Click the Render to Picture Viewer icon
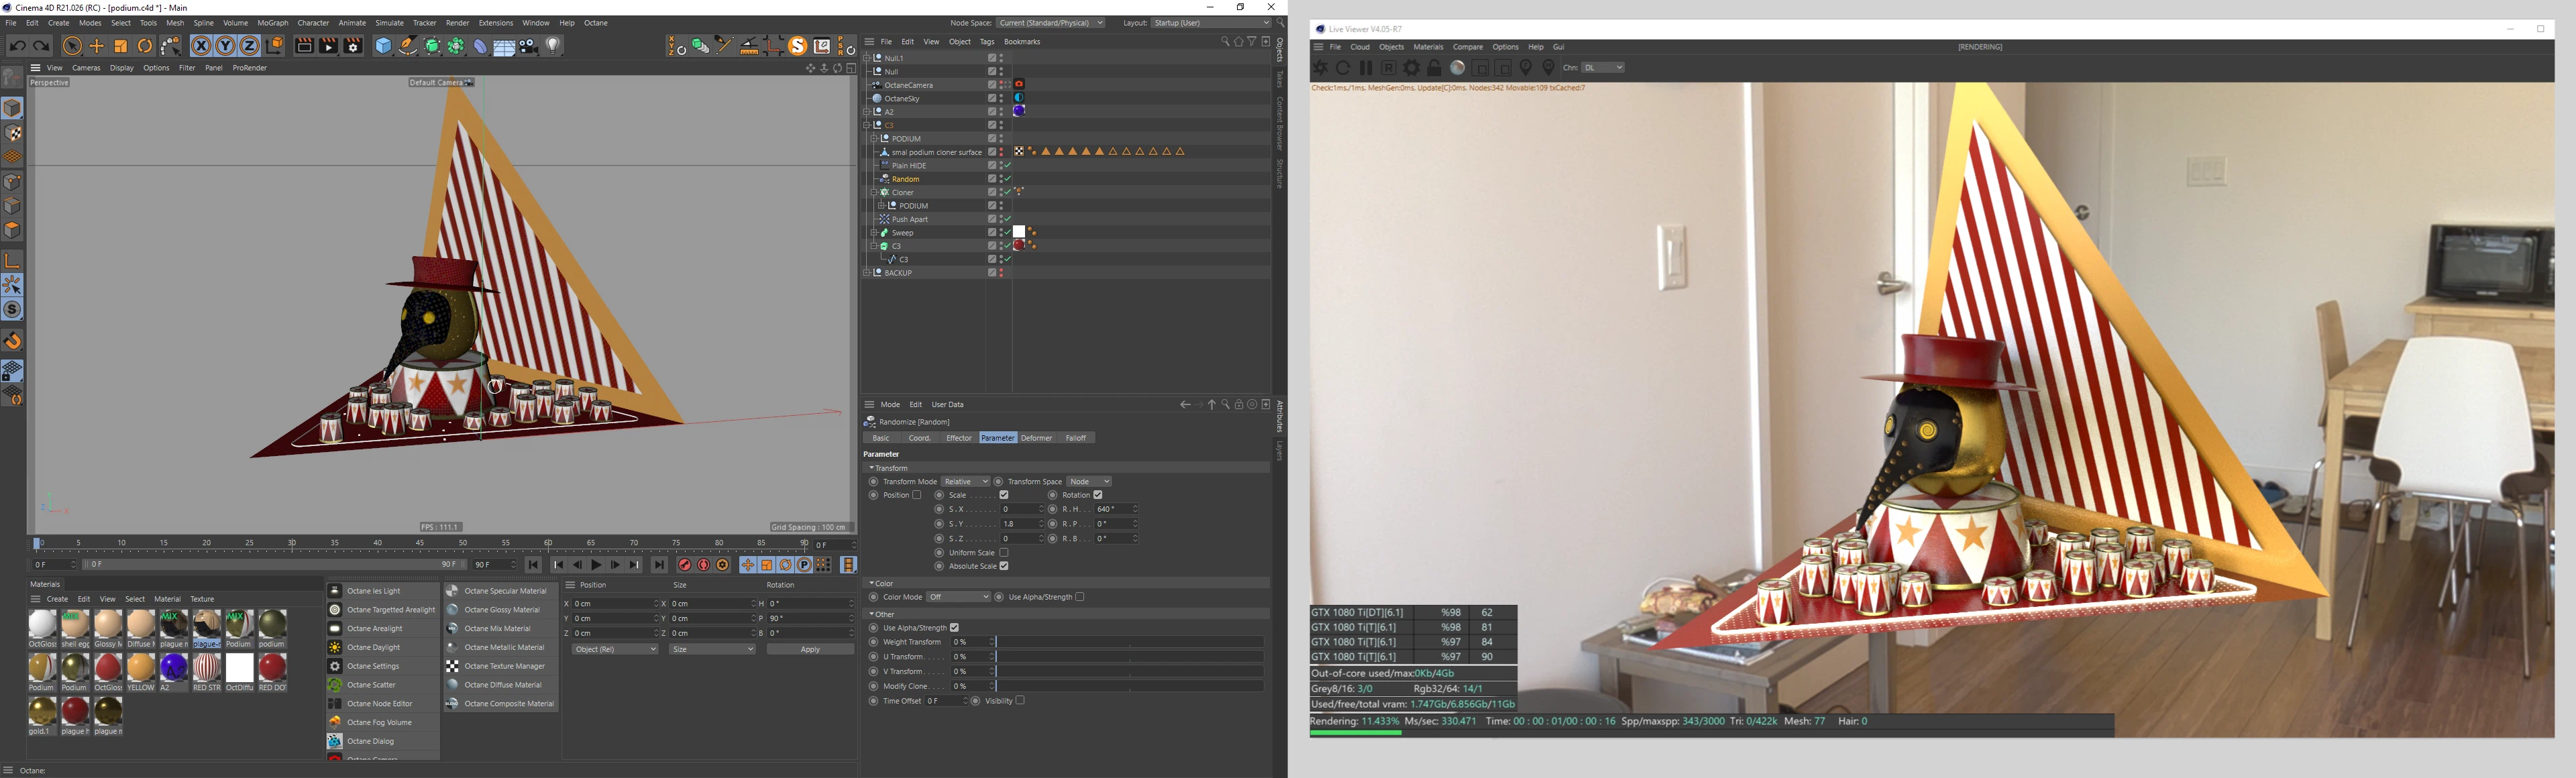 tap(328, 46)
